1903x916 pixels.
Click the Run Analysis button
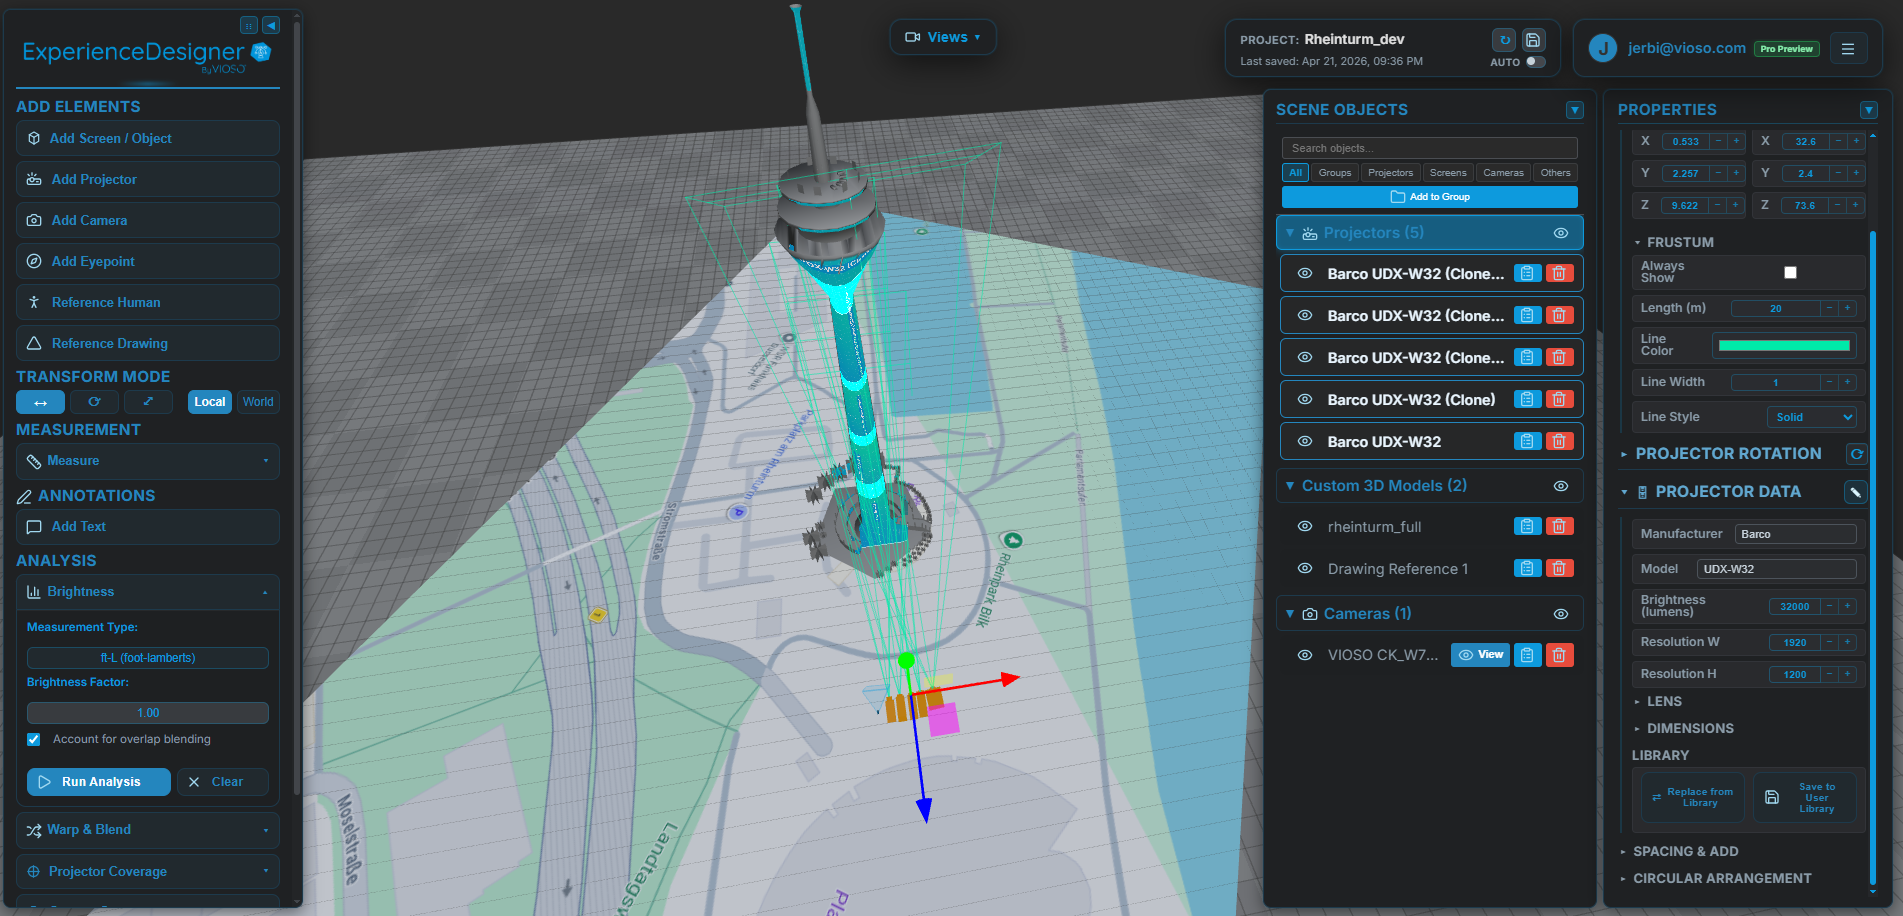coord(98,781)
